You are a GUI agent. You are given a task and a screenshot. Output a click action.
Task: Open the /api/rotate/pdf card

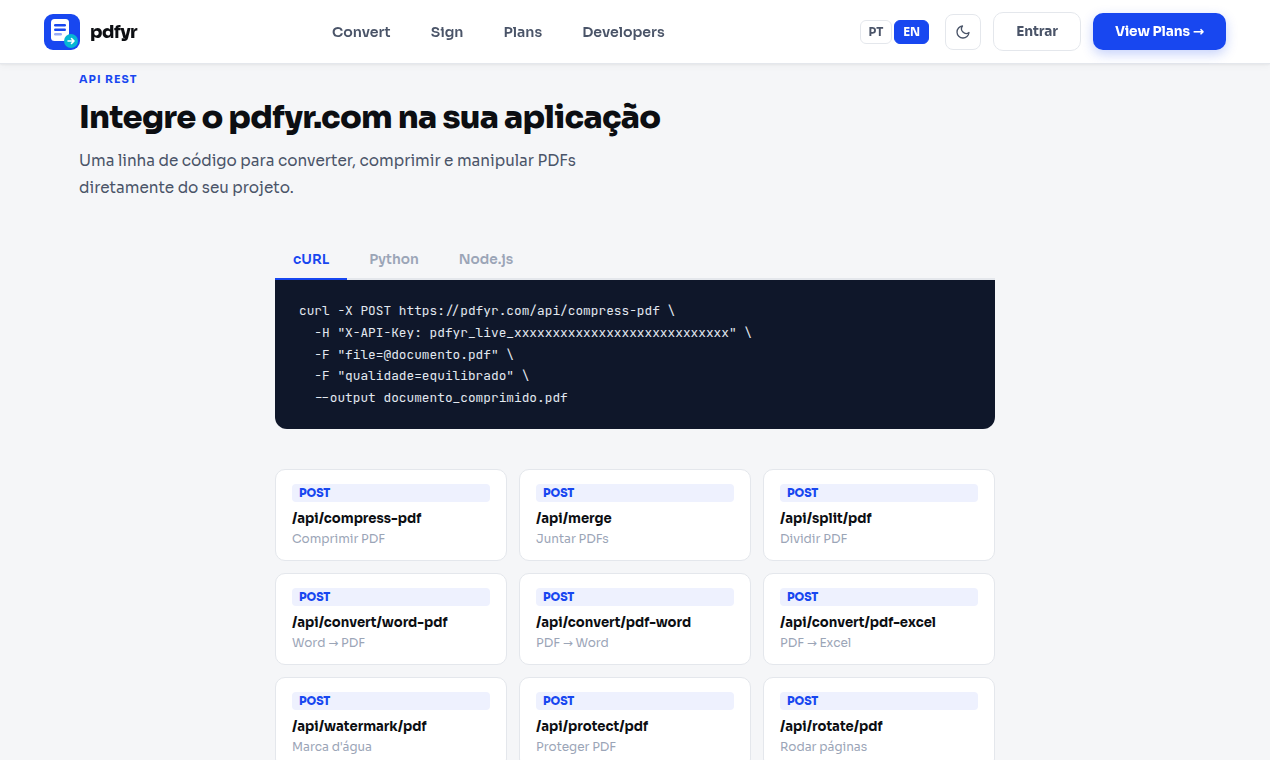coord(879,719)
